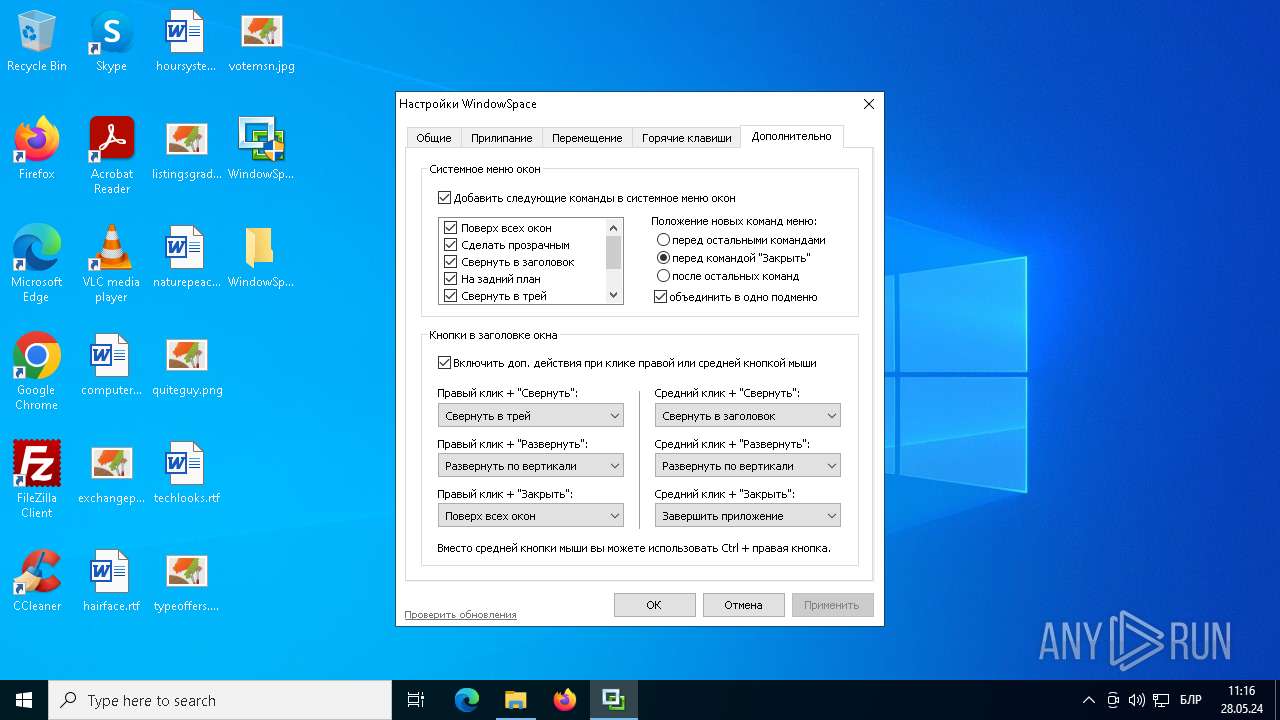Click the 'Применить' button

832,605
